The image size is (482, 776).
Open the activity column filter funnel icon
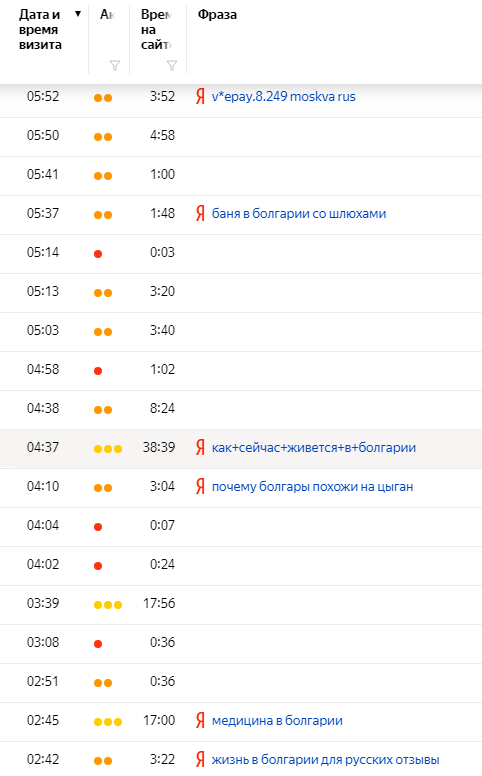pos(115,65)
